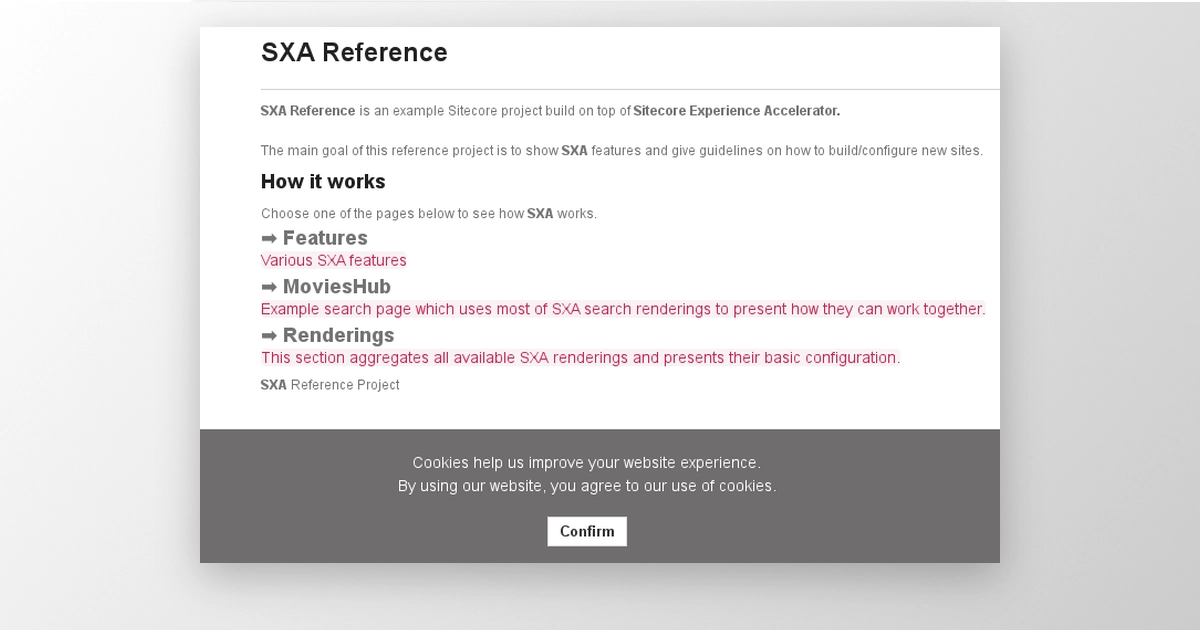Image resolution: width=1200 pixels, height=630 pixels.
Task: Open the MoviesHub page heading link
Action: (x=326, y=287)
